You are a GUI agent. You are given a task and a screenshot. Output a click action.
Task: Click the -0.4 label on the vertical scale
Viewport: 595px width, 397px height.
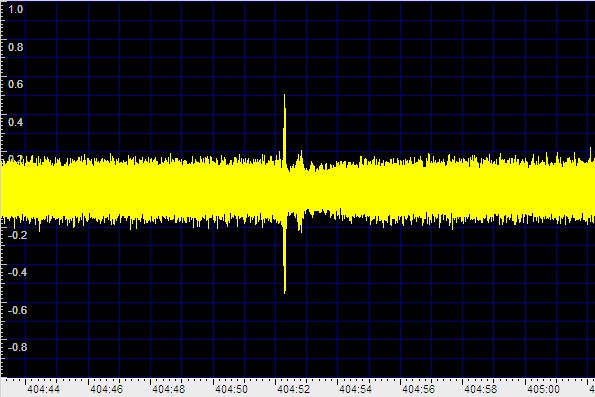(17, 272)
